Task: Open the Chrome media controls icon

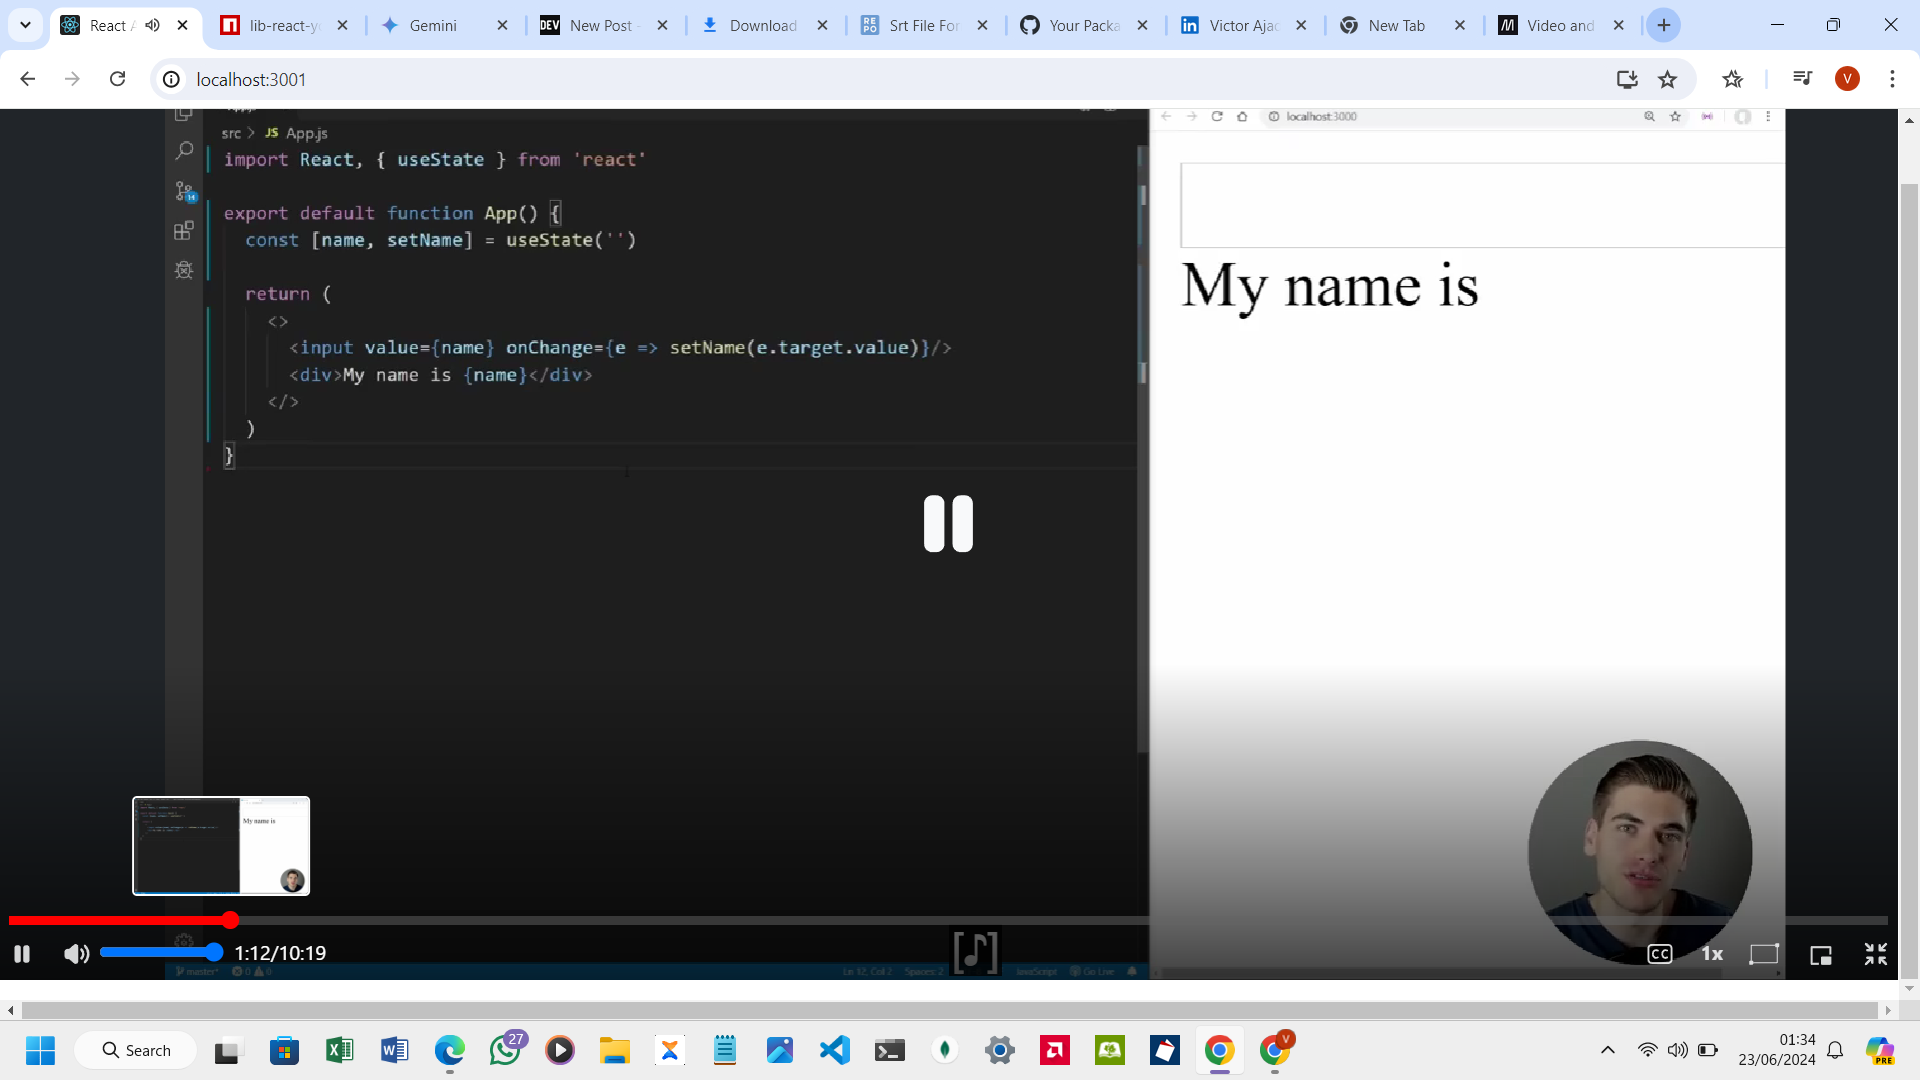Action: tap(1802, 79)
